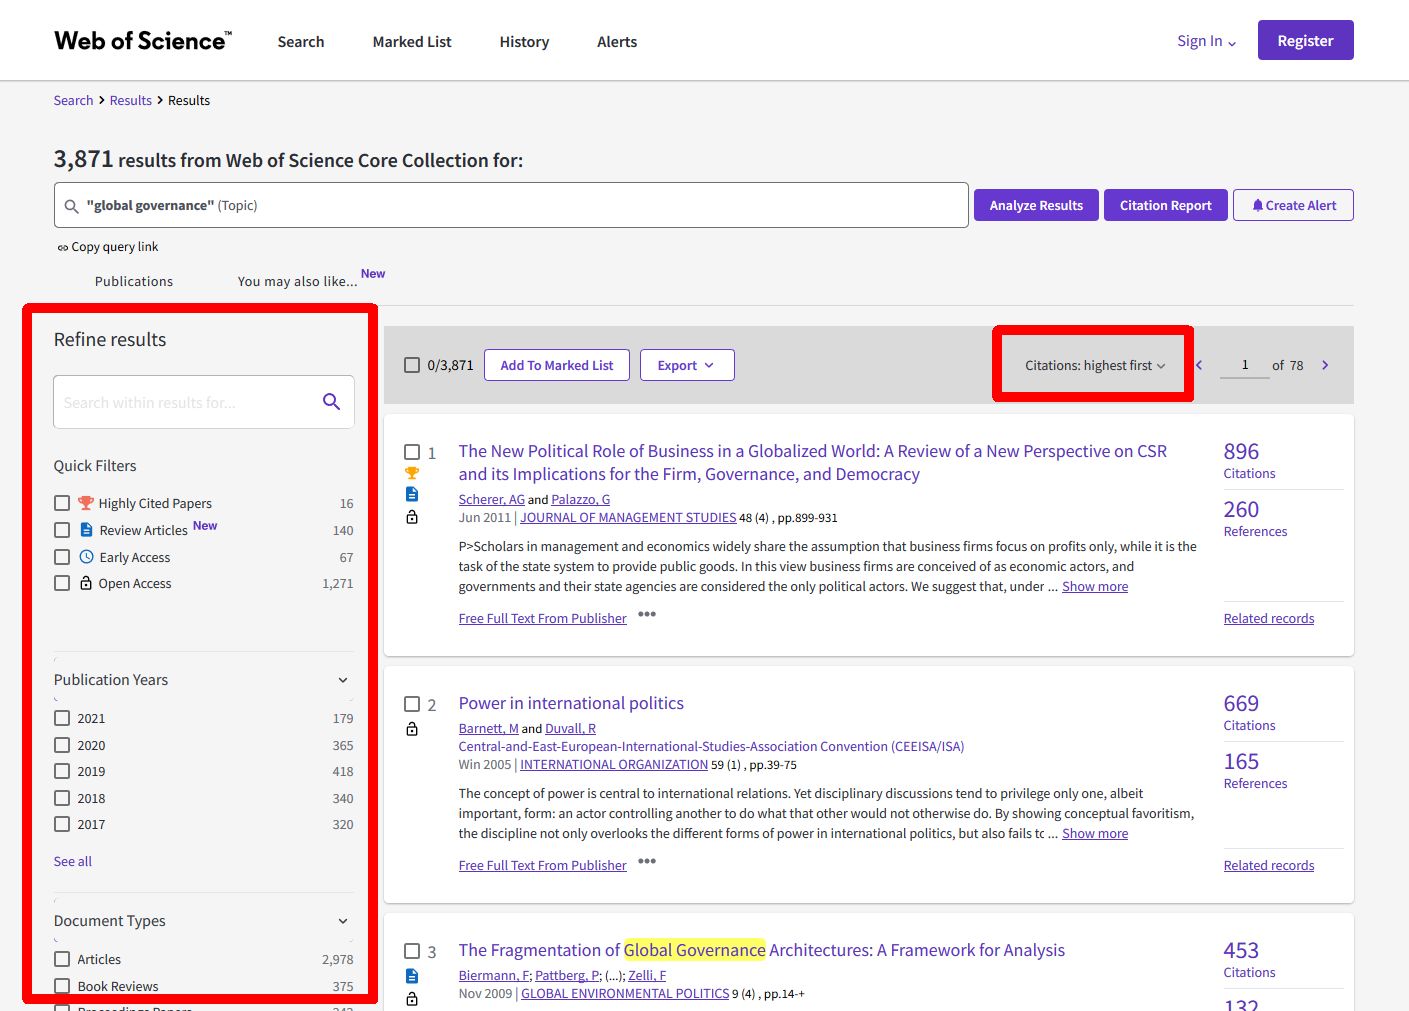
Task: Click the Highly Cited Papers trophy icon
Action: [x=86, y=503]
